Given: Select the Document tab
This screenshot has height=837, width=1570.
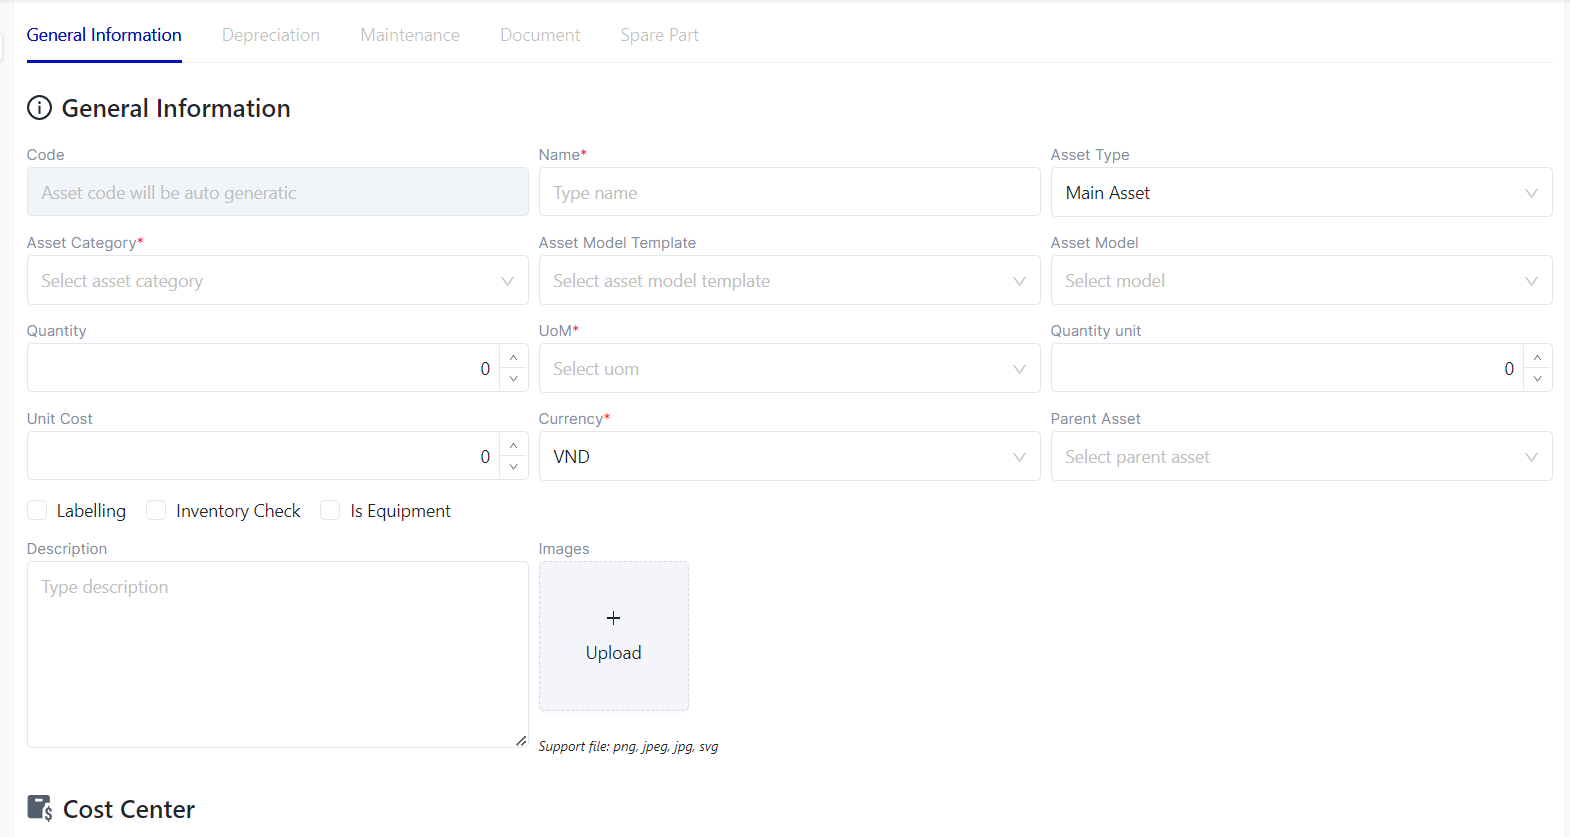Looking at the screenshot, I should coord(540,35).
